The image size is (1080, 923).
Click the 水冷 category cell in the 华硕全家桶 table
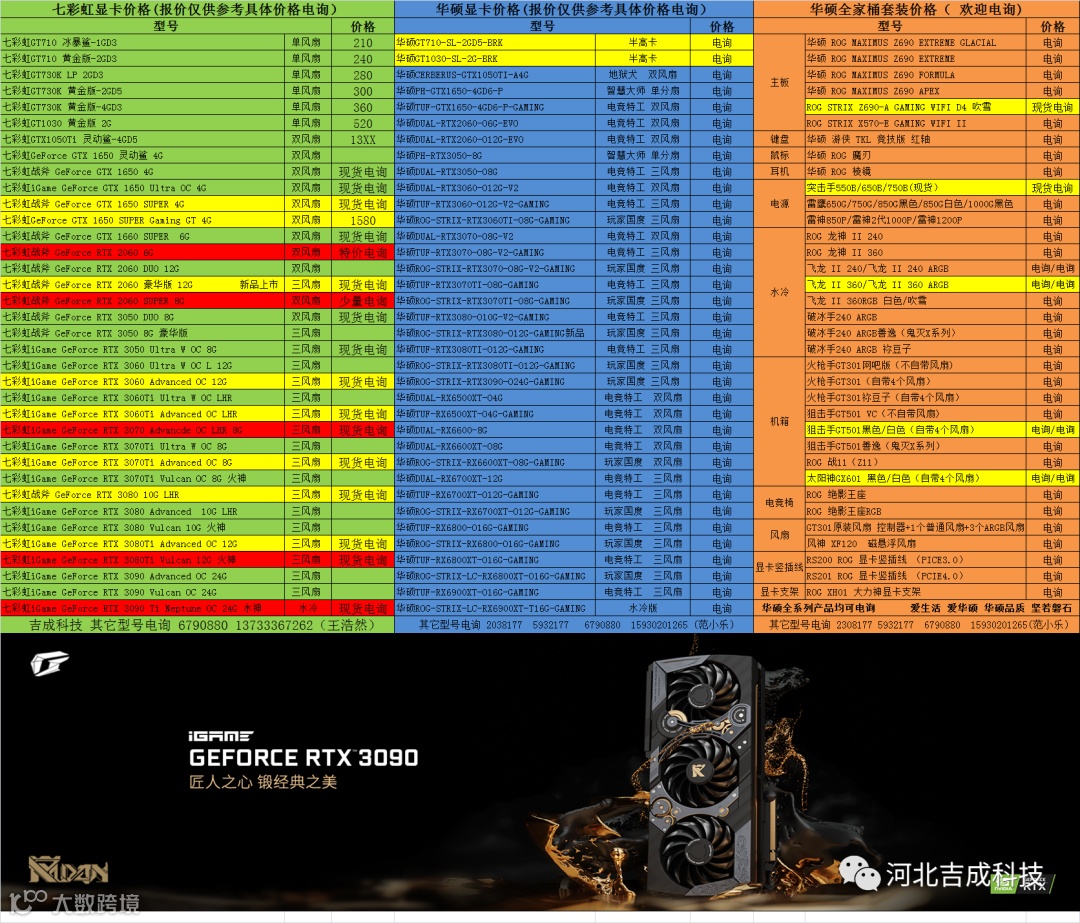click(x=779, y=293)
